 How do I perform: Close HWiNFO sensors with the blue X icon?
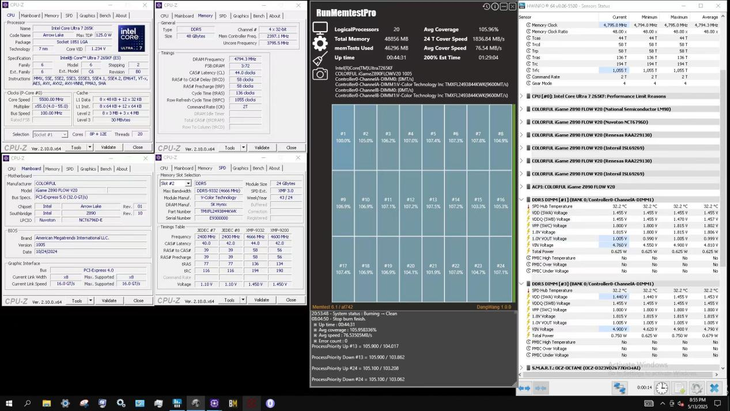pyautogui.click(x=714, y=388)
